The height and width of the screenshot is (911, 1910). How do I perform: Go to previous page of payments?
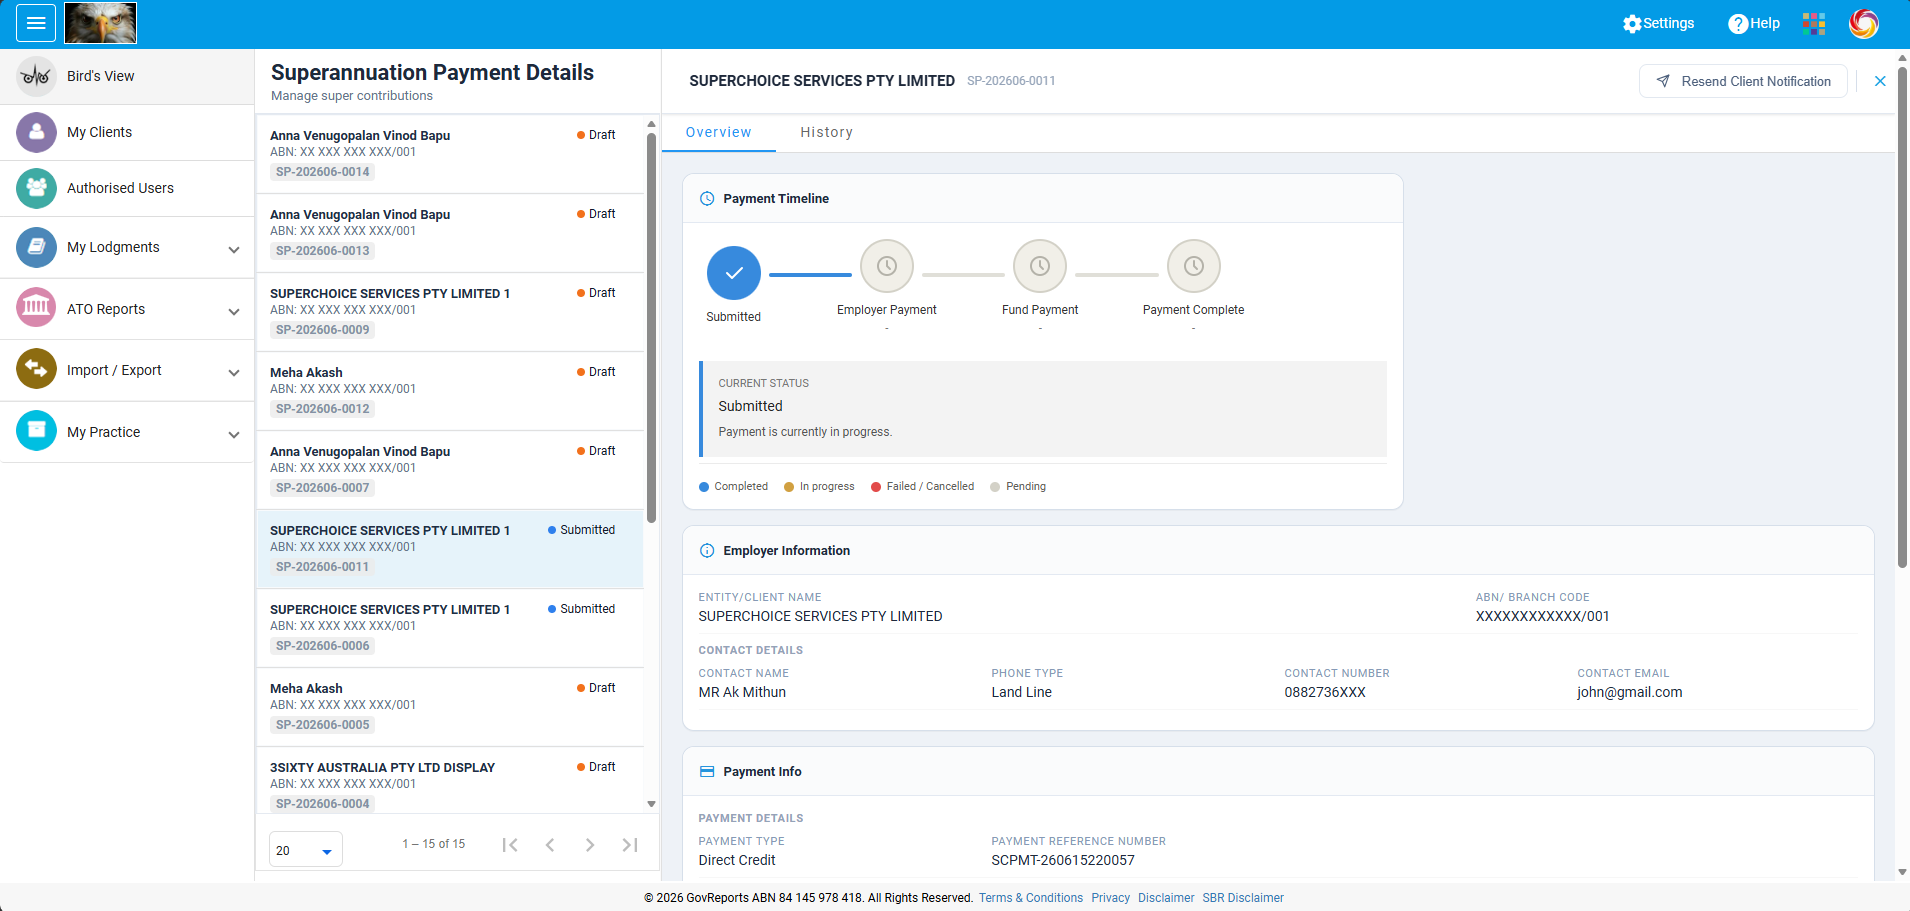550,845
